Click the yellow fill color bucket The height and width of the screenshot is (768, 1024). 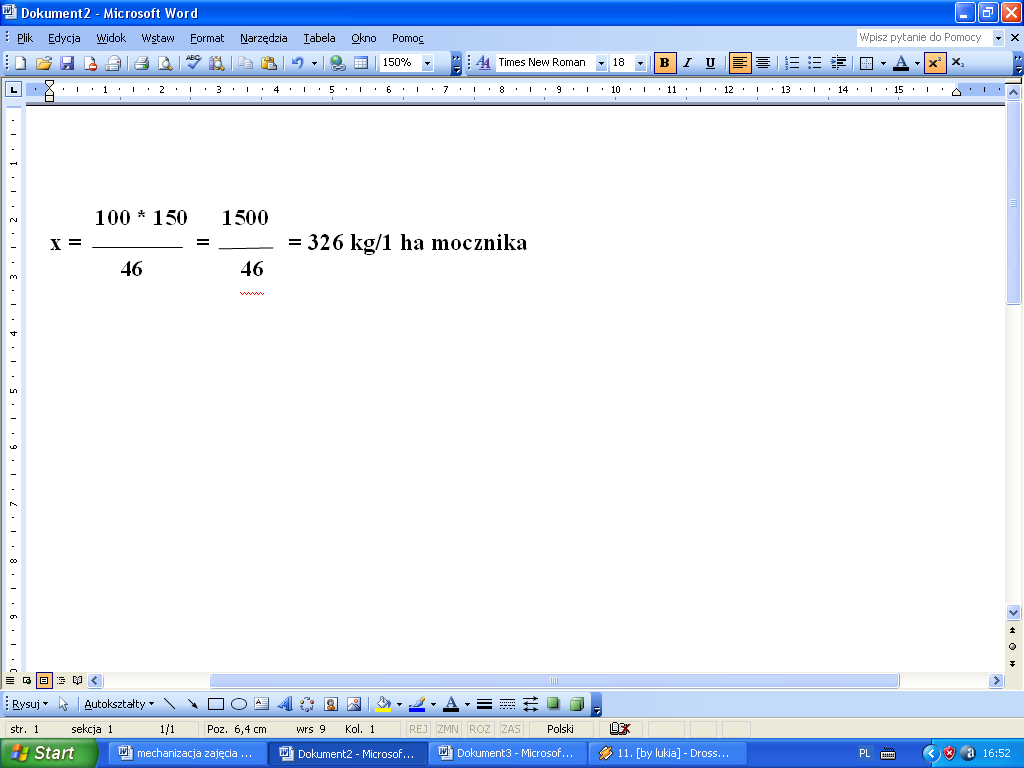coord(383,704)
